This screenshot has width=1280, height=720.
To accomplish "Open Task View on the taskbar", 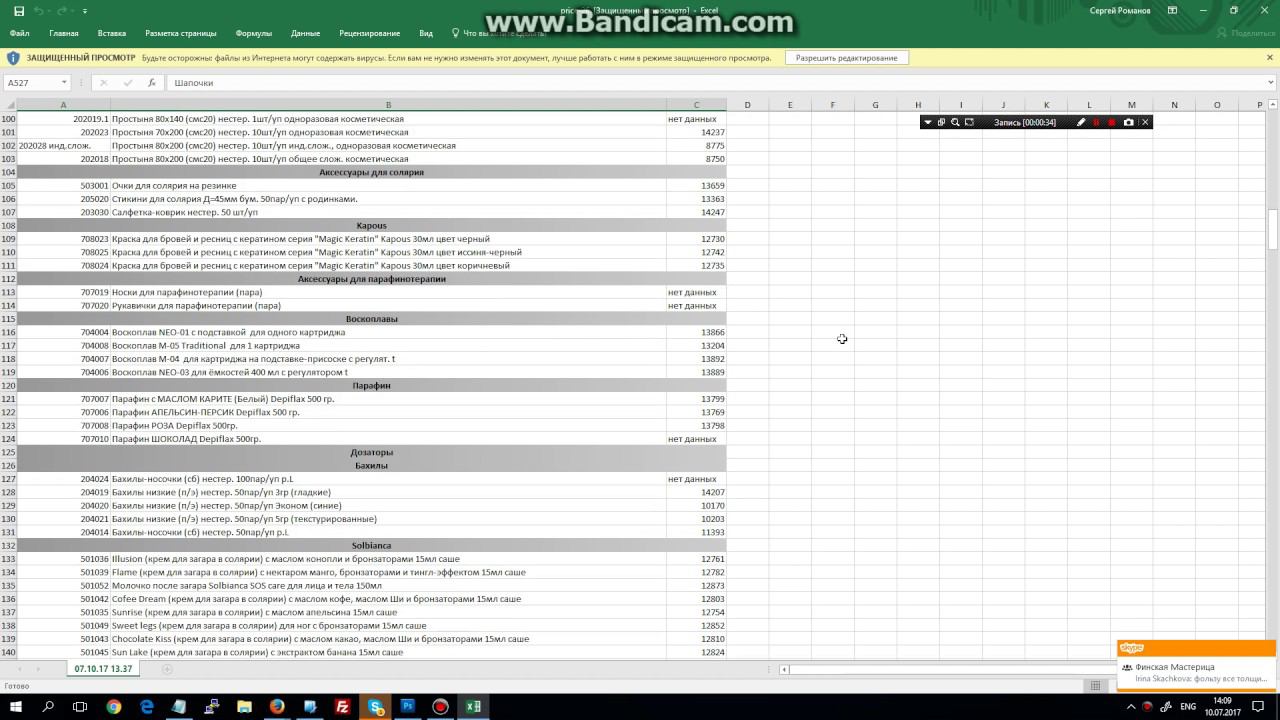I will pyautogui.click(x=80, y=707).
